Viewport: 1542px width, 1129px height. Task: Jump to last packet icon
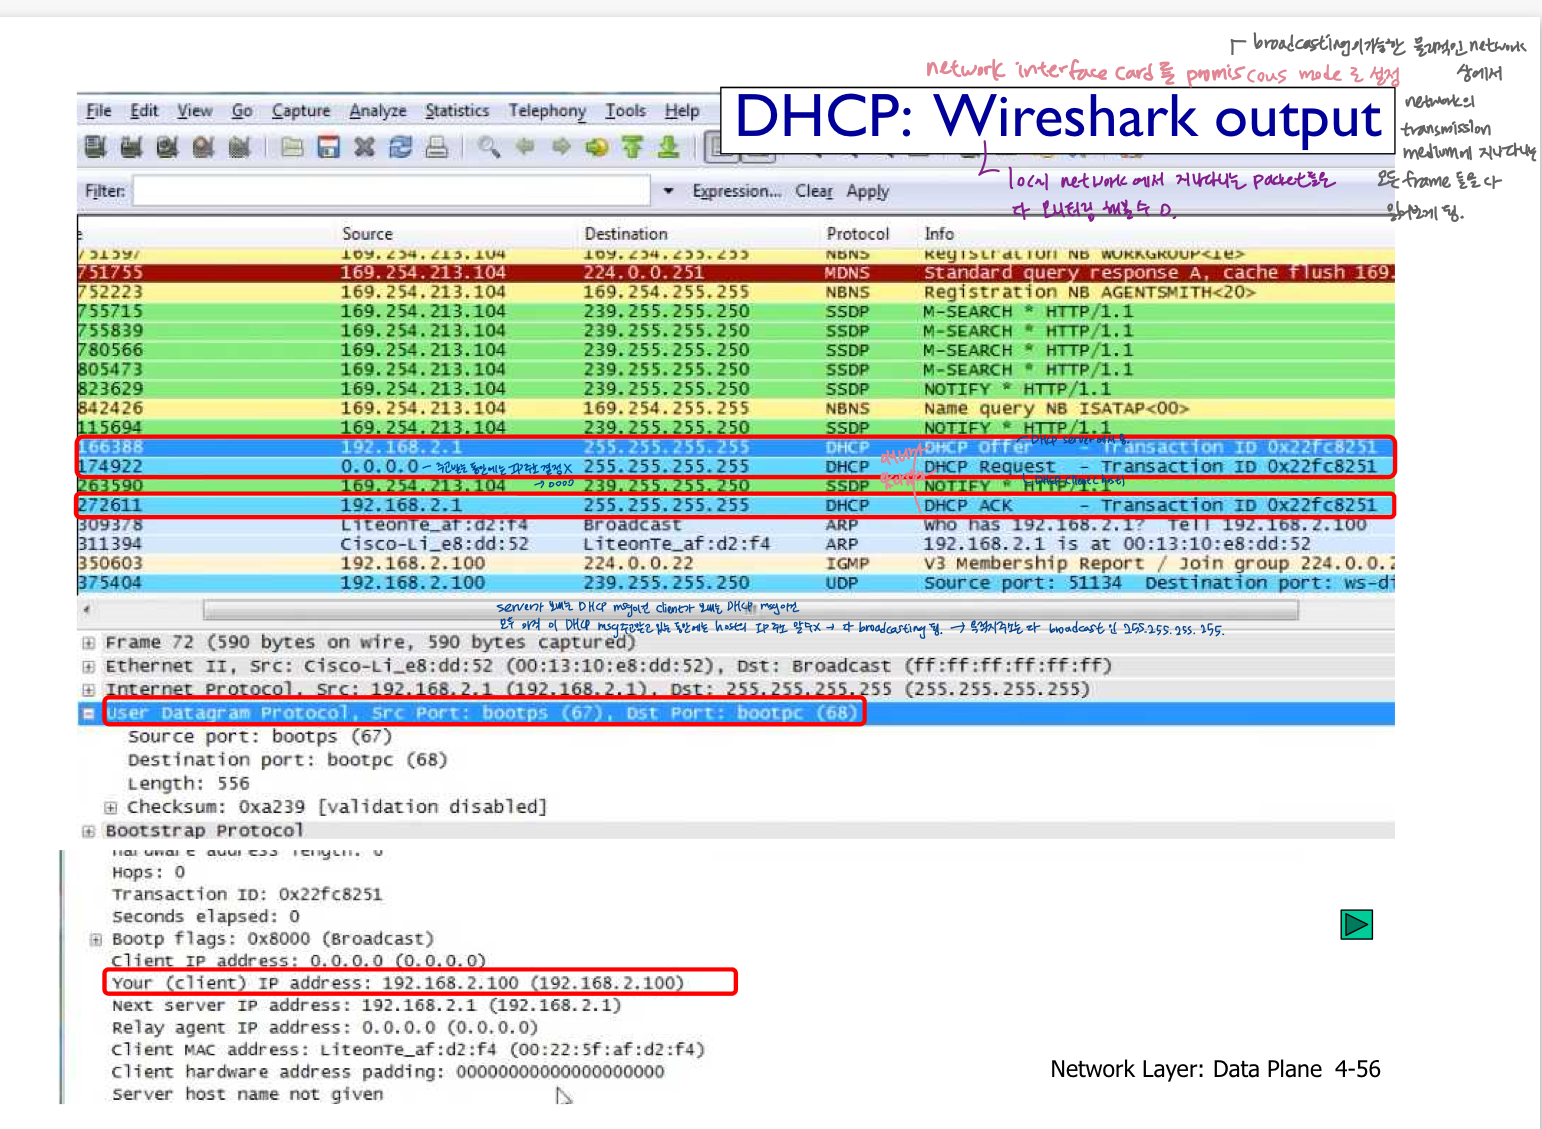[x=668, y=147]
